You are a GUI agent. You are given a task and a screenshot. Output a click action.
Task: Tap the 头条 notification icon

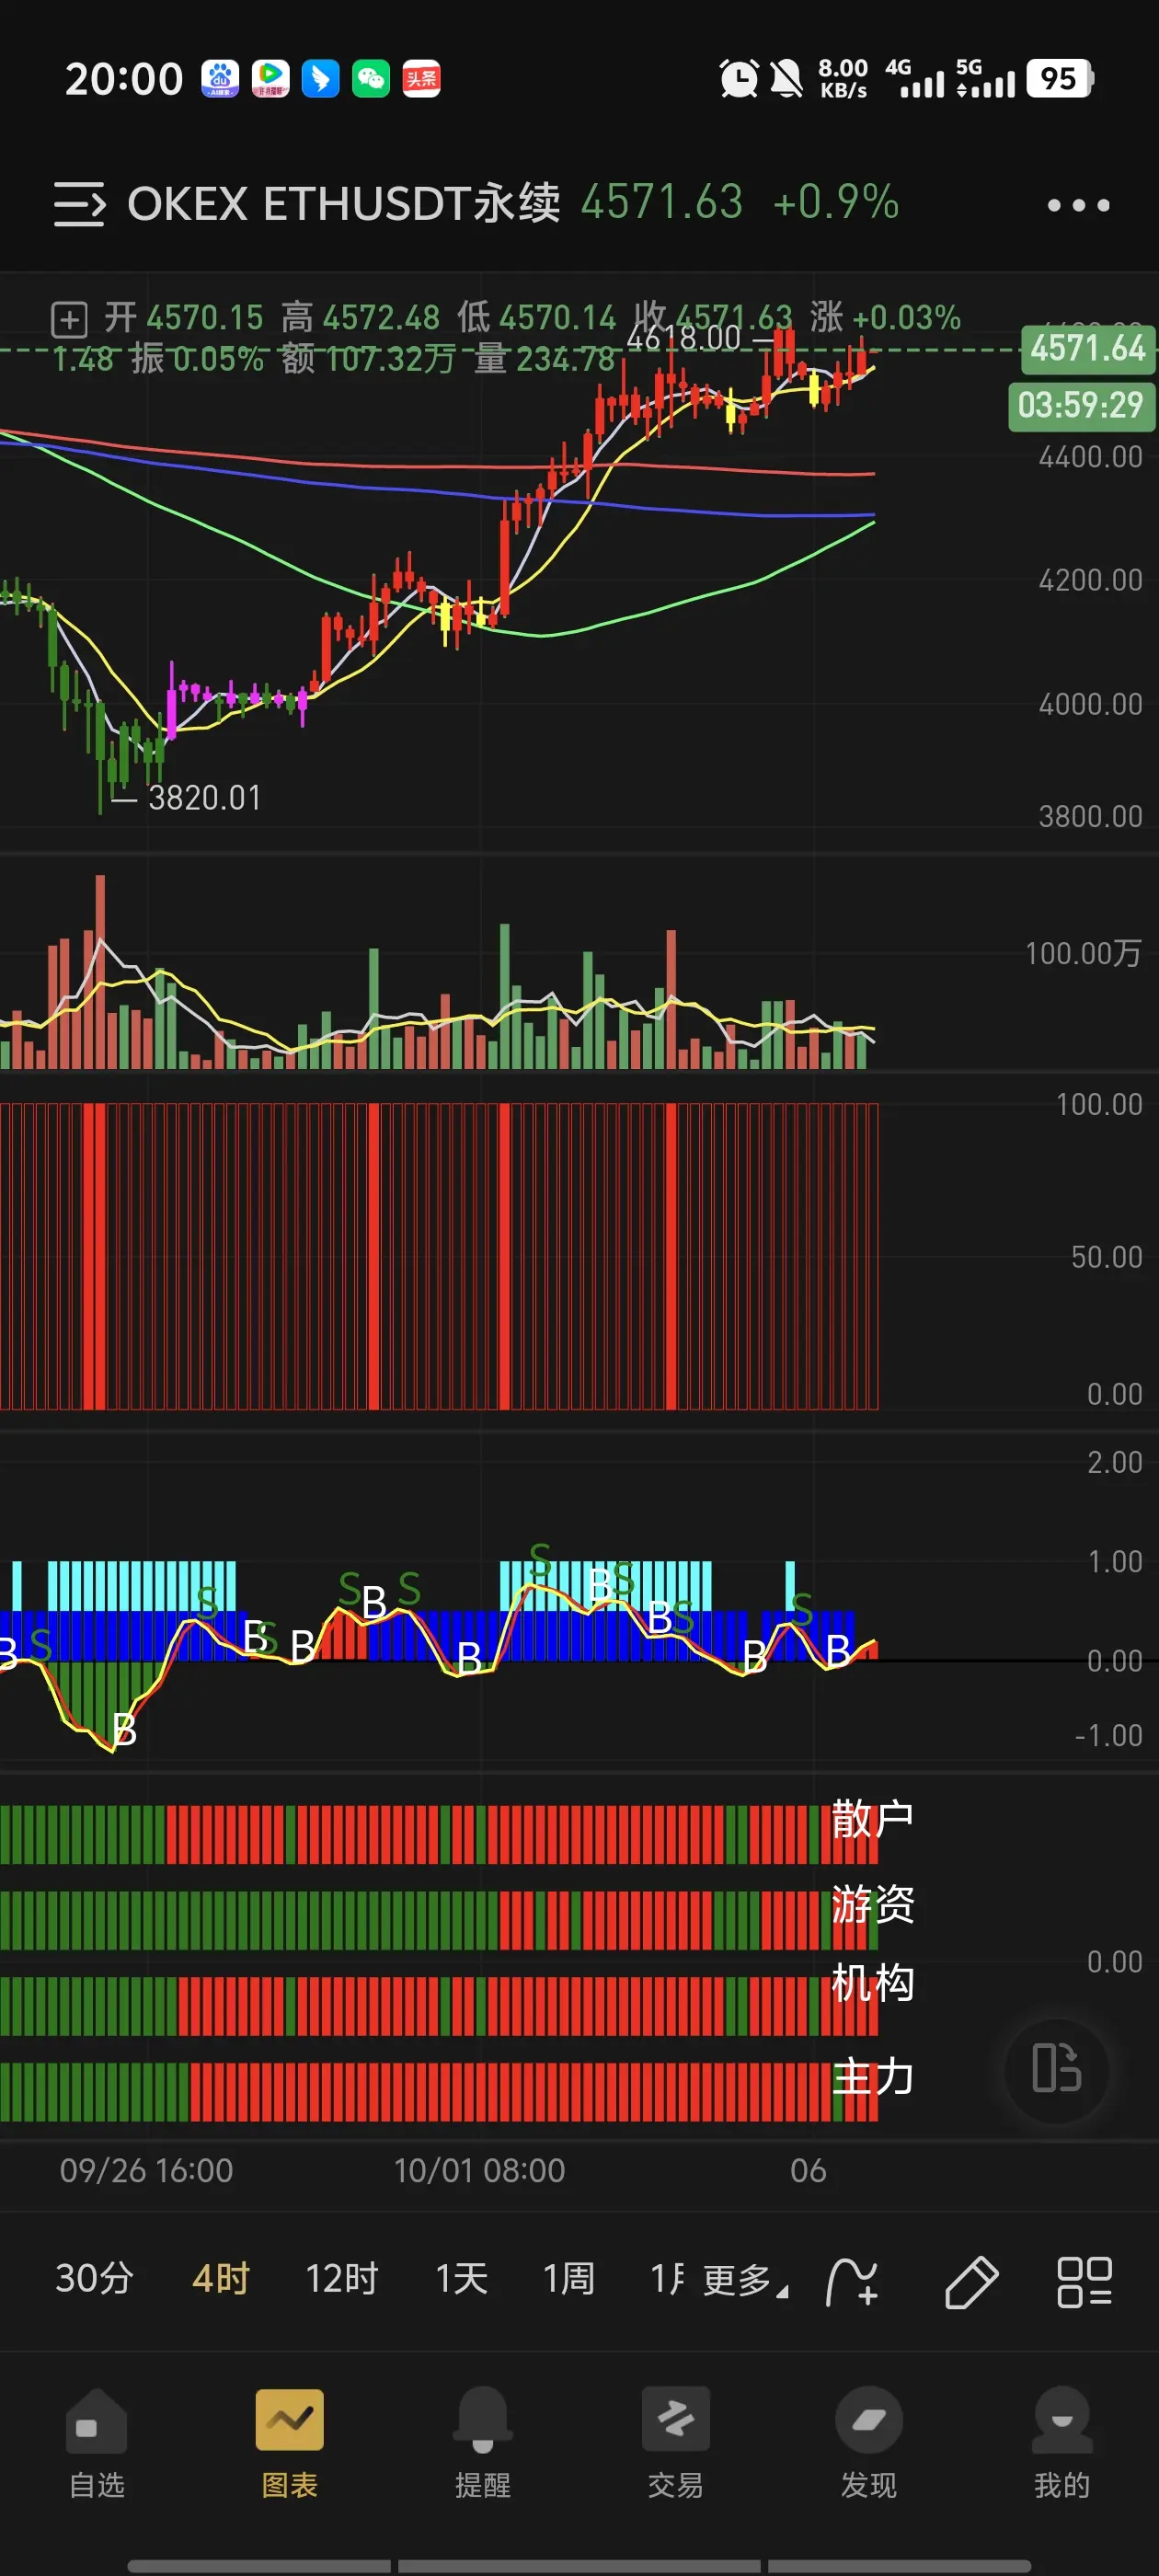click(421, 78)
